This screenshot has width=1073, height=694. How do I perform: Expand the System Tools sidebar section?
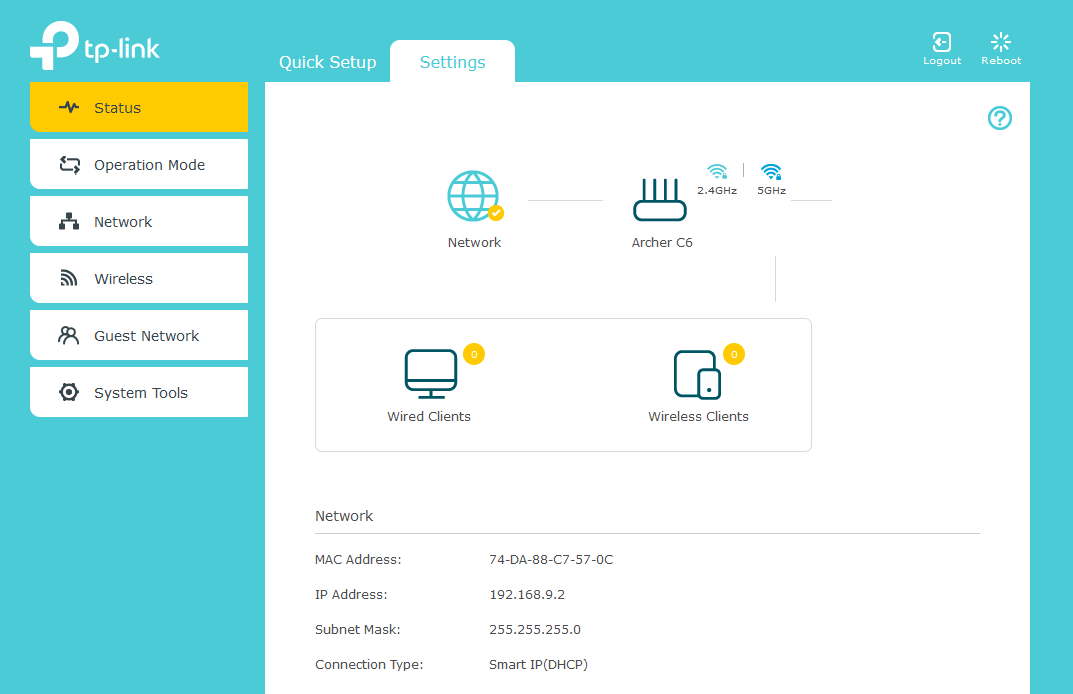click(x=139, y=393)
